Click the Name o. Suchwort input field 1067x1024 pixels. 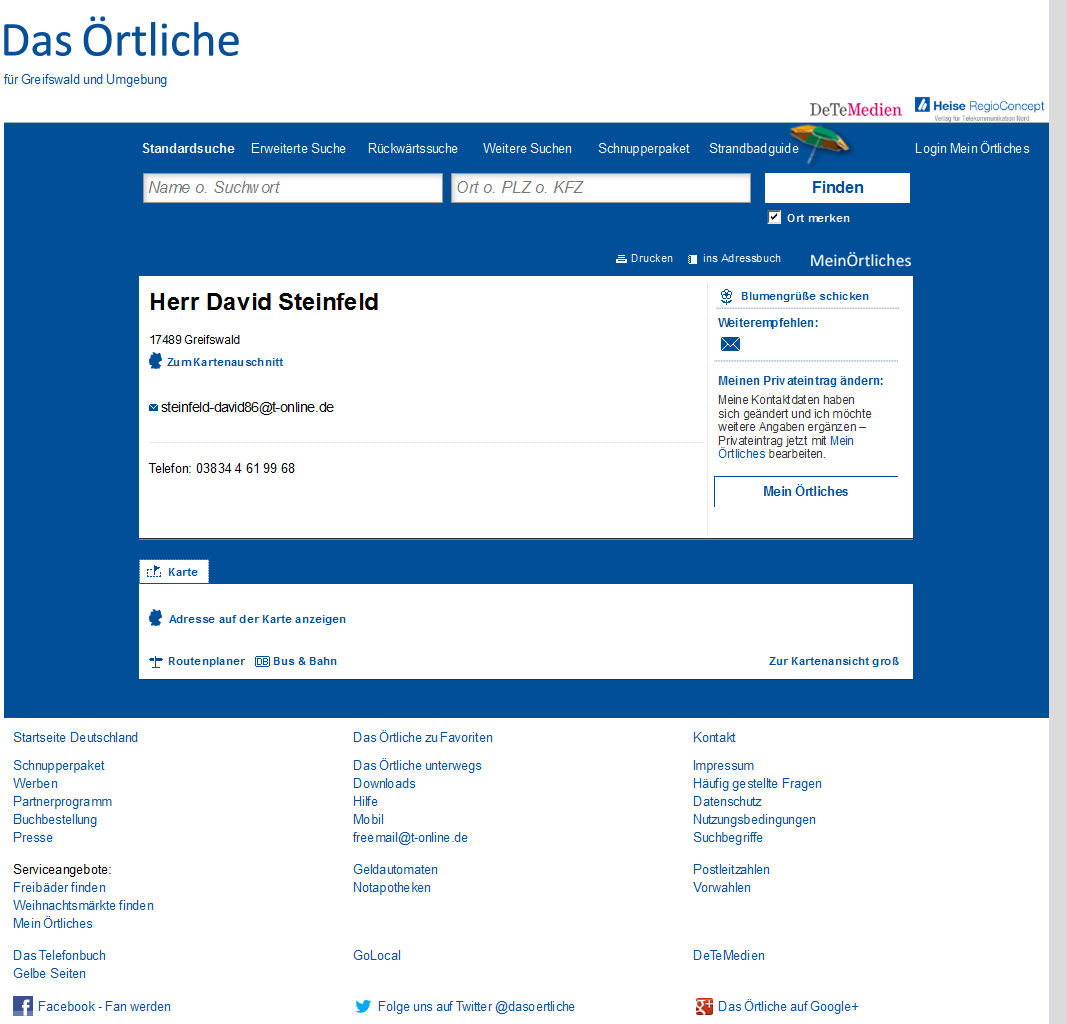pos(293,188)
